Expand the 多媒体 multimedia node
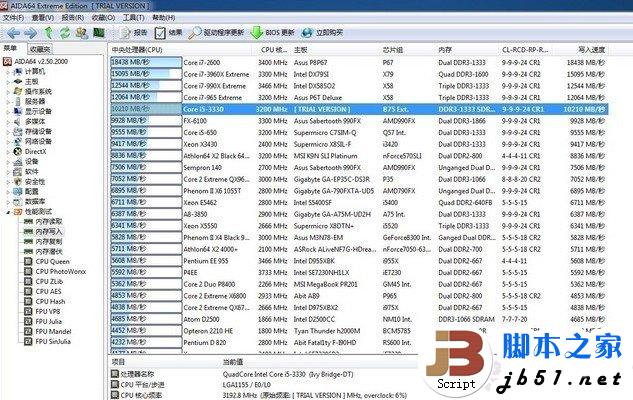Image resolution: width=633 pixels, height=400 pixels. (8, 121)
